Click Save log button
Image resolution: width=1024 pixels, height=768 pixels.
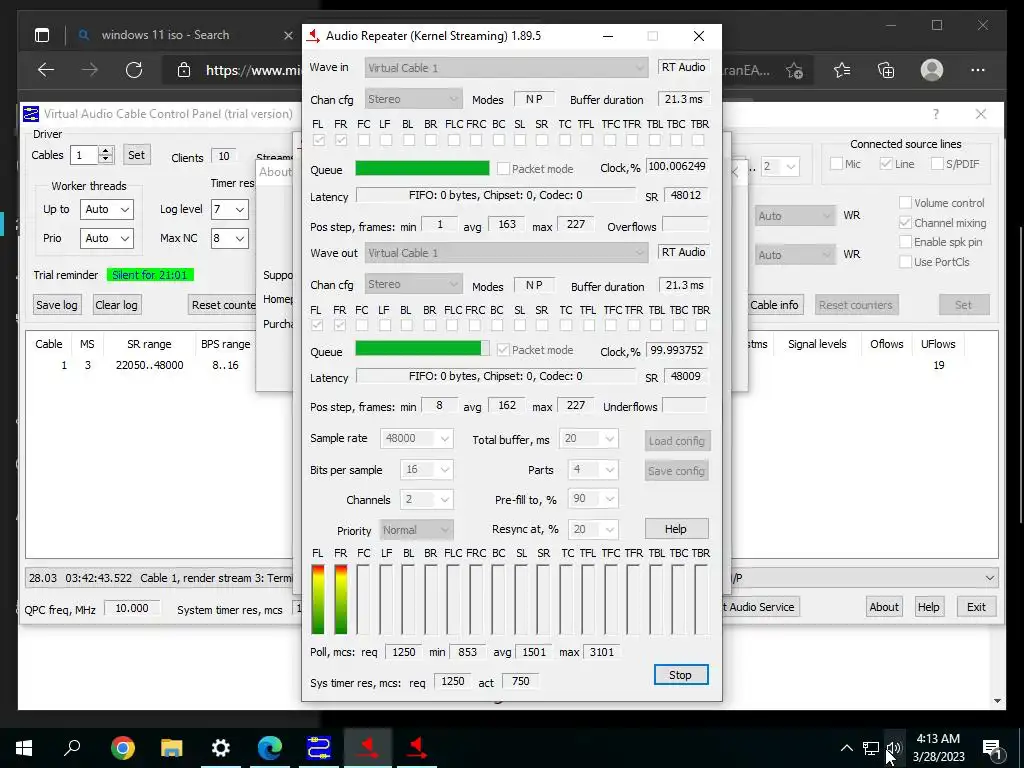click(57, 305)
